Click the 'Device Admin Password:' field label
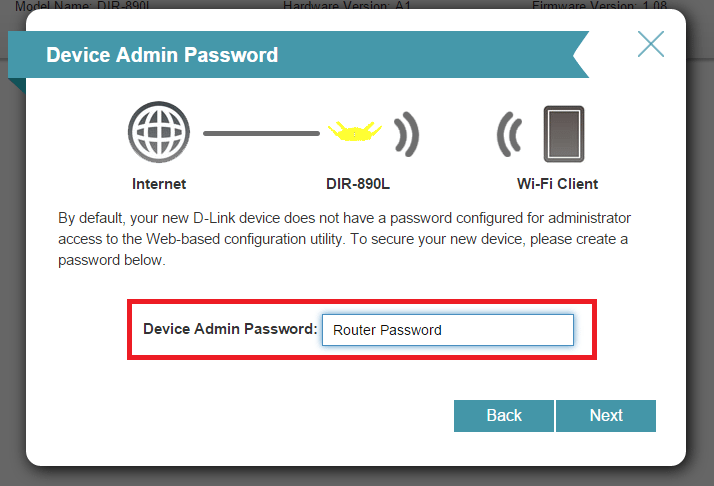 coord(230,329)
